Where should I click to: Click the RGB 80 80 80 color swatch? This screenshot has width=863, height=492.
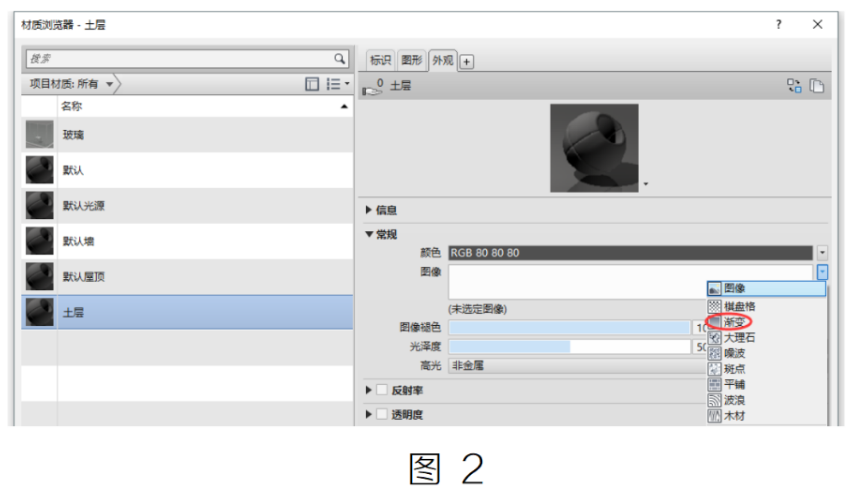click(630, 253)
